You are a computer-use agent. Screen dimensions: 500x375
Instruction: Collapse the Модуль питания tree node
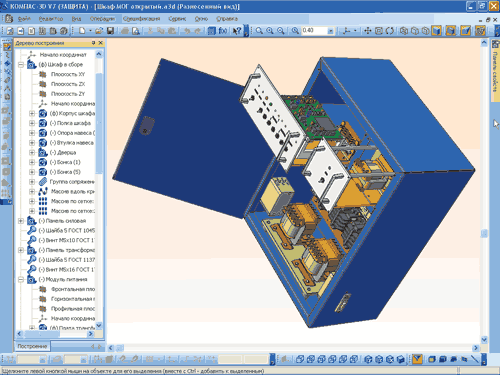[x=21, y=279]
